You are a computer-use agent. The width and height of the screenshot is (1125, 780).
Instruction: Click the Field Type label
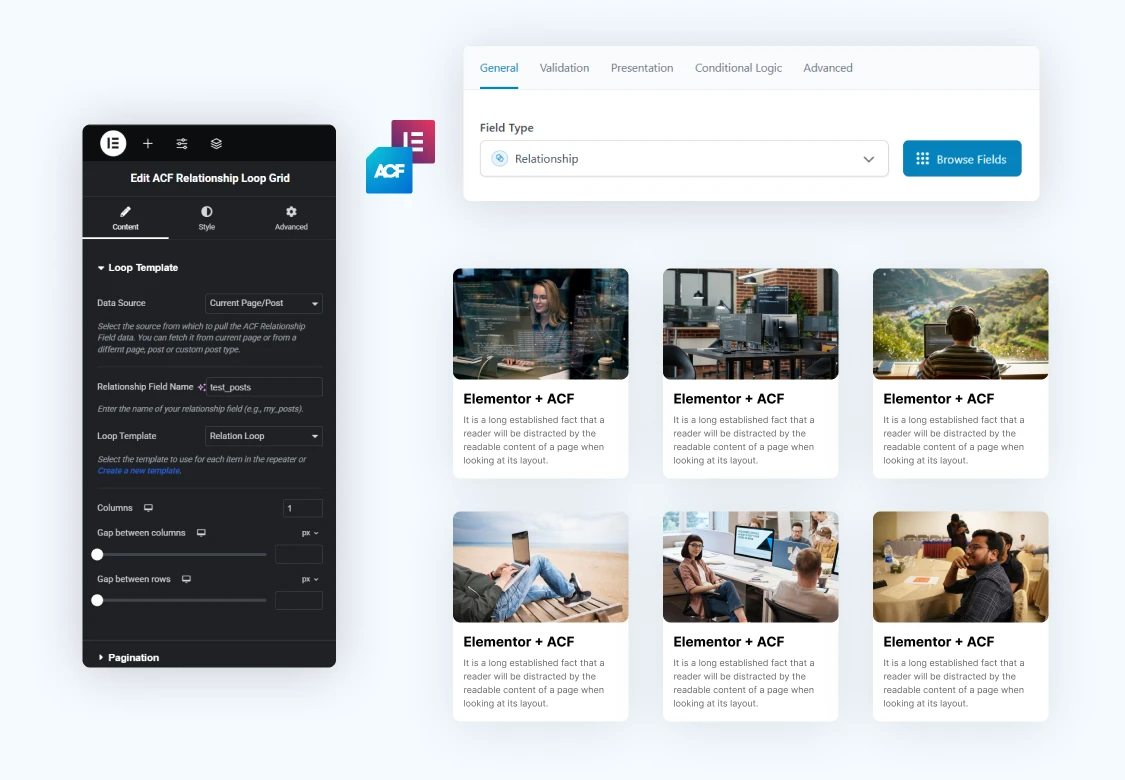[x=507, y=128]
